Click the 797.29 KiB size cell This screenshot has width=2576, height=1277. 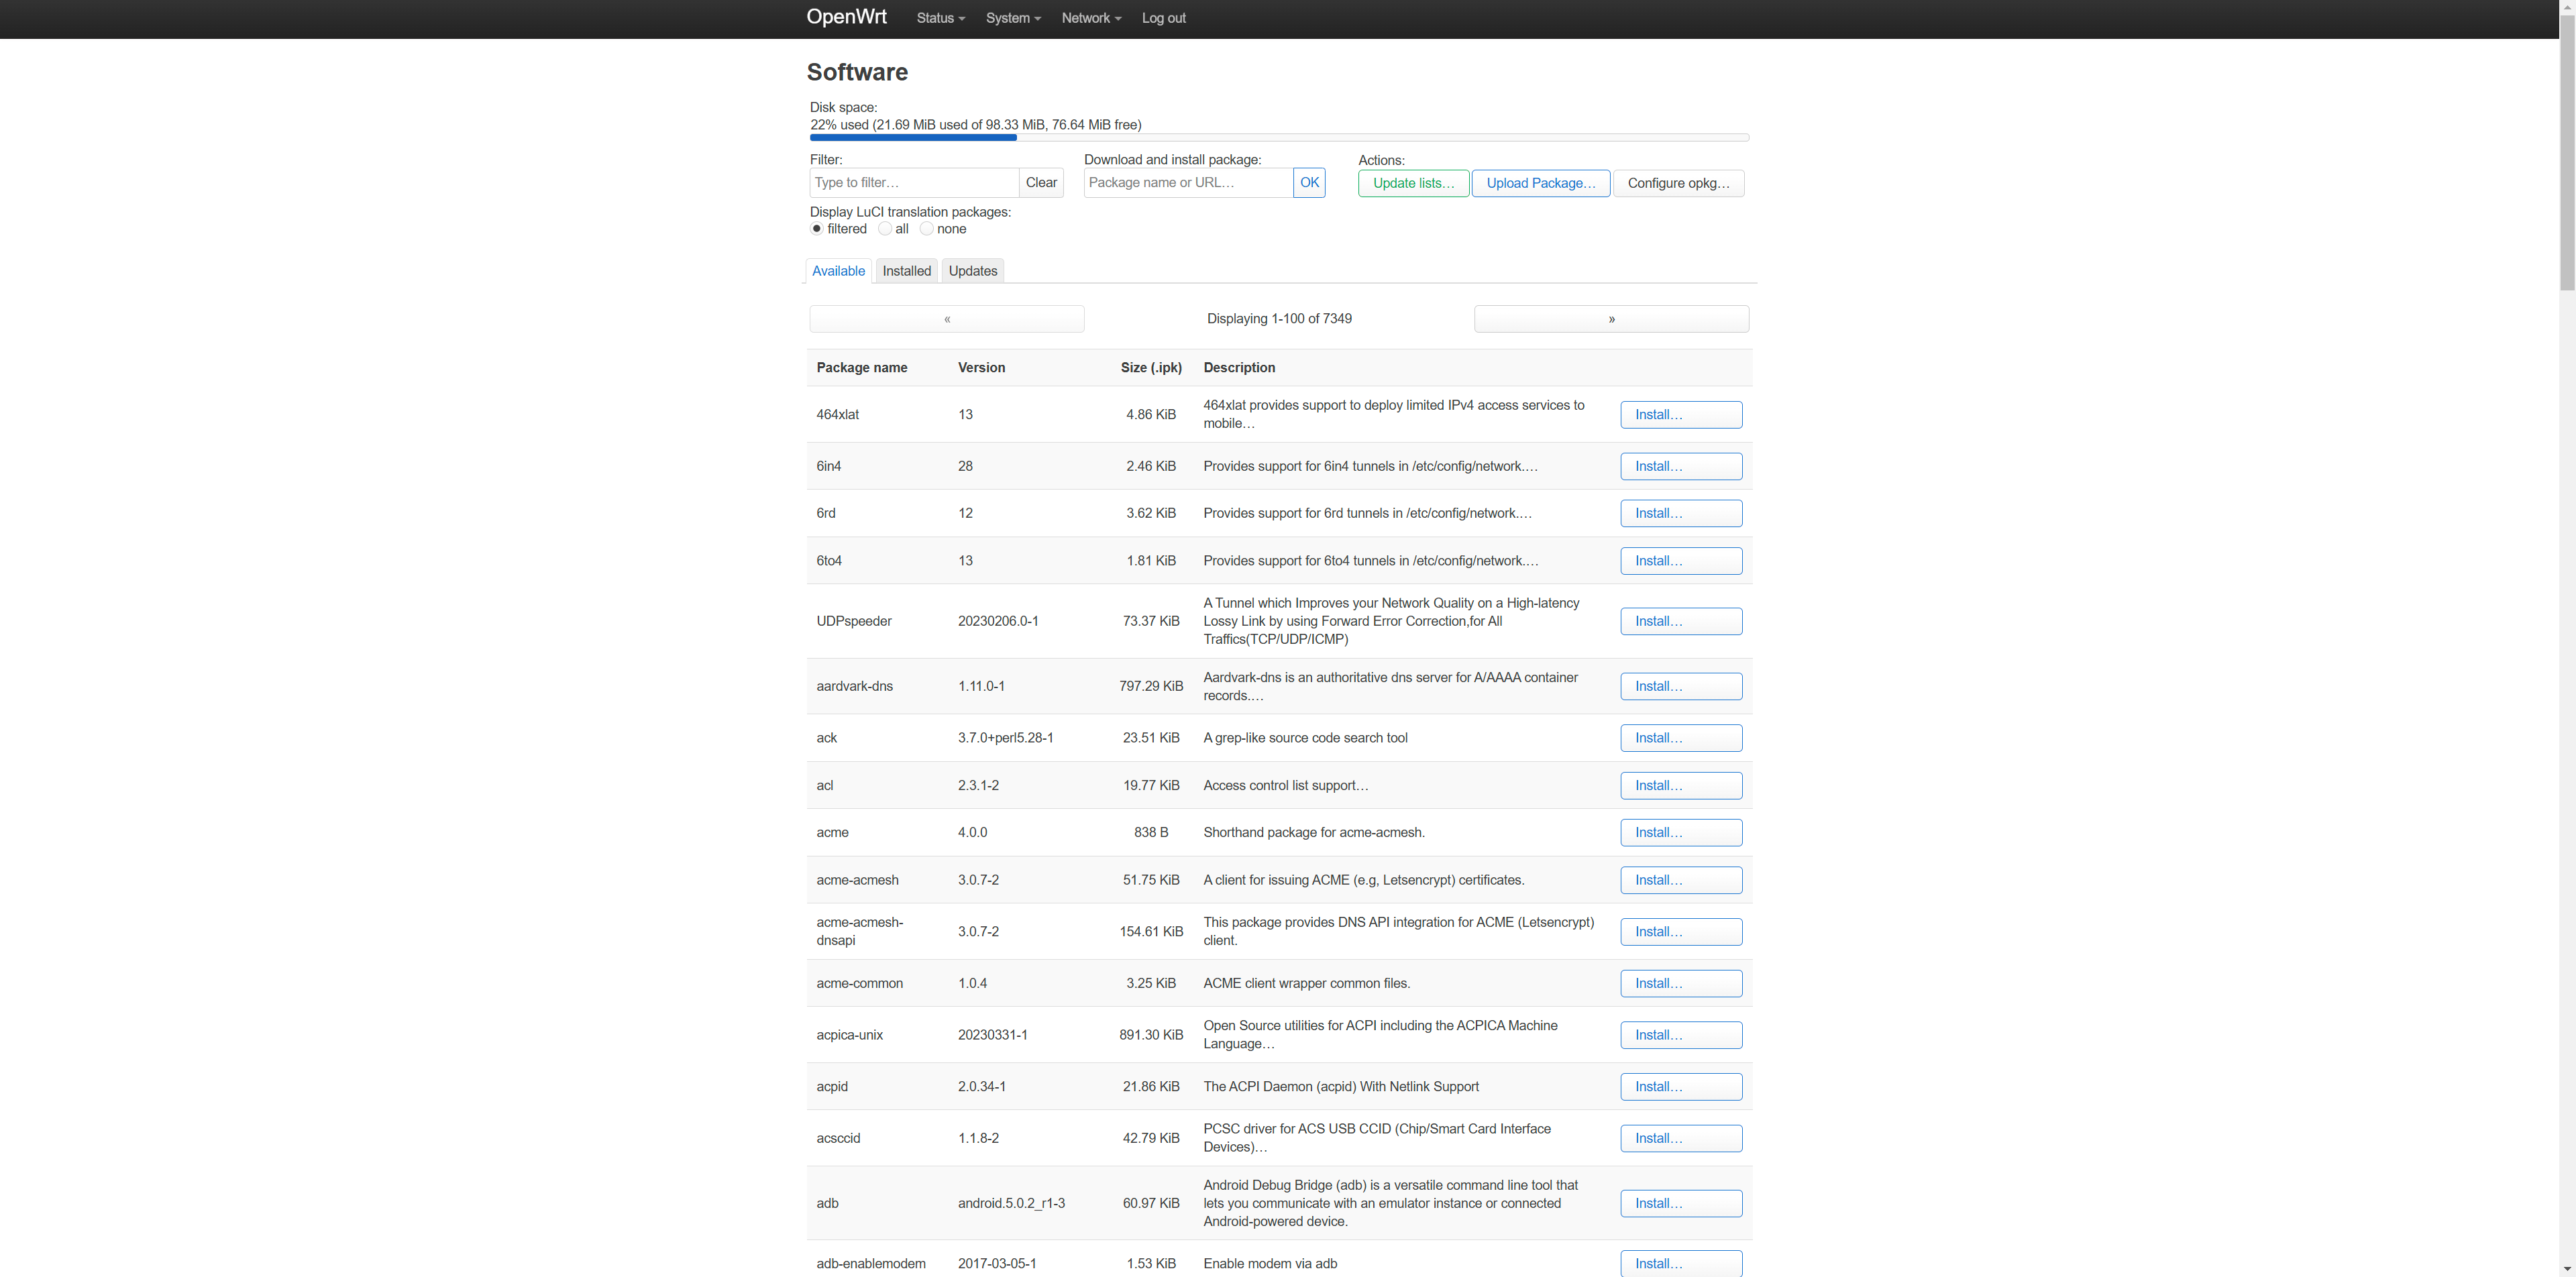1151,686
